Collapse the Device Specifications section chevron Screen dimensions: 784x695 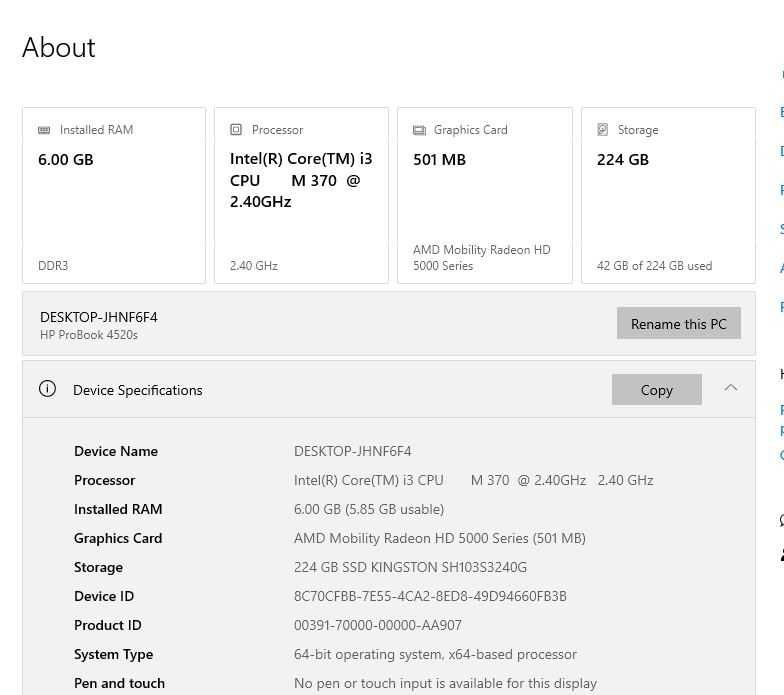click(x=731, y=388)
